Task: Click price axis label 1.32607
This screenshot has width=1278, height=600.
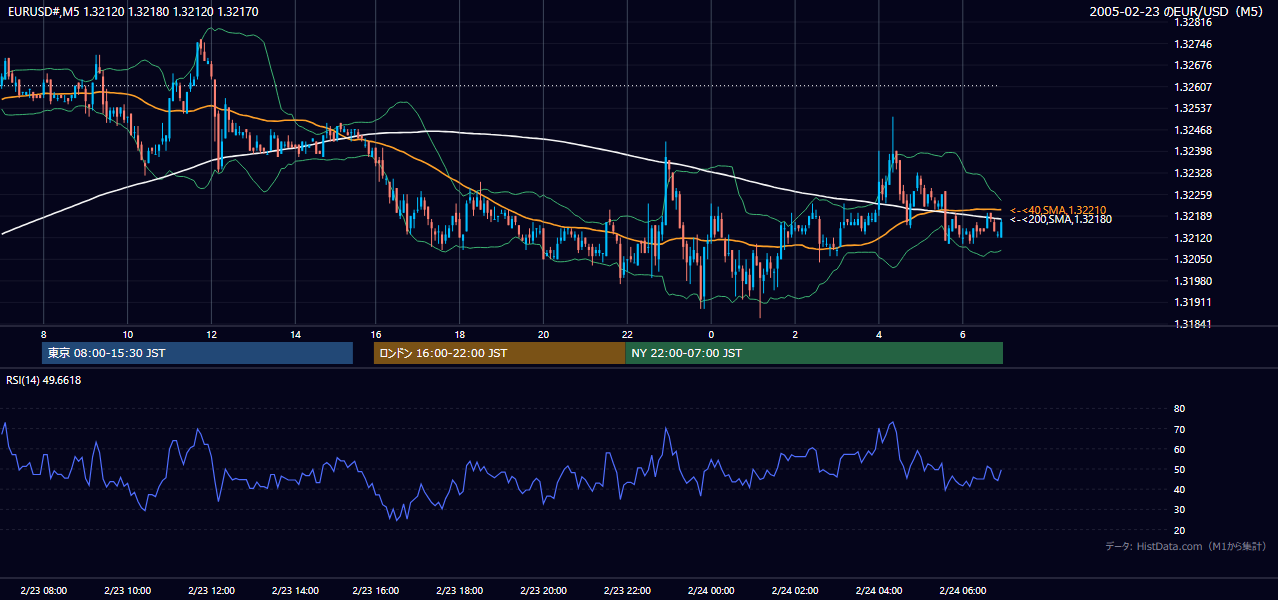Action: [1193, 87]
